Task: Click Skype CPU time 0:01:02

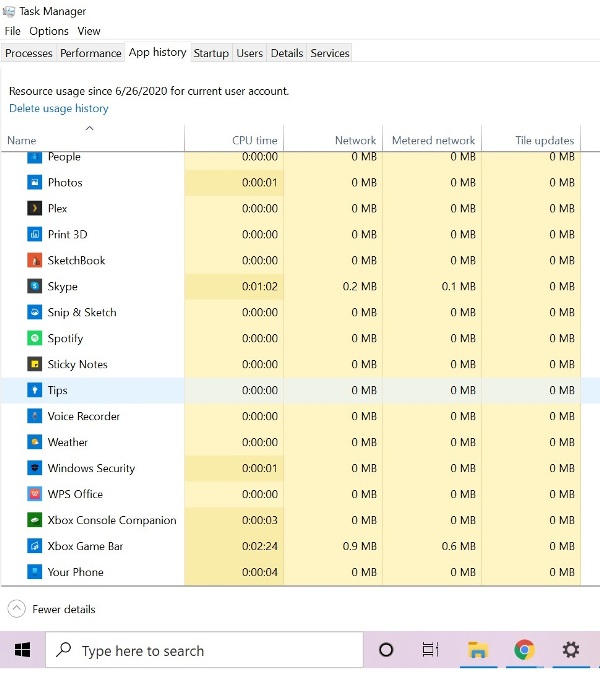Action: coord(259,286)
